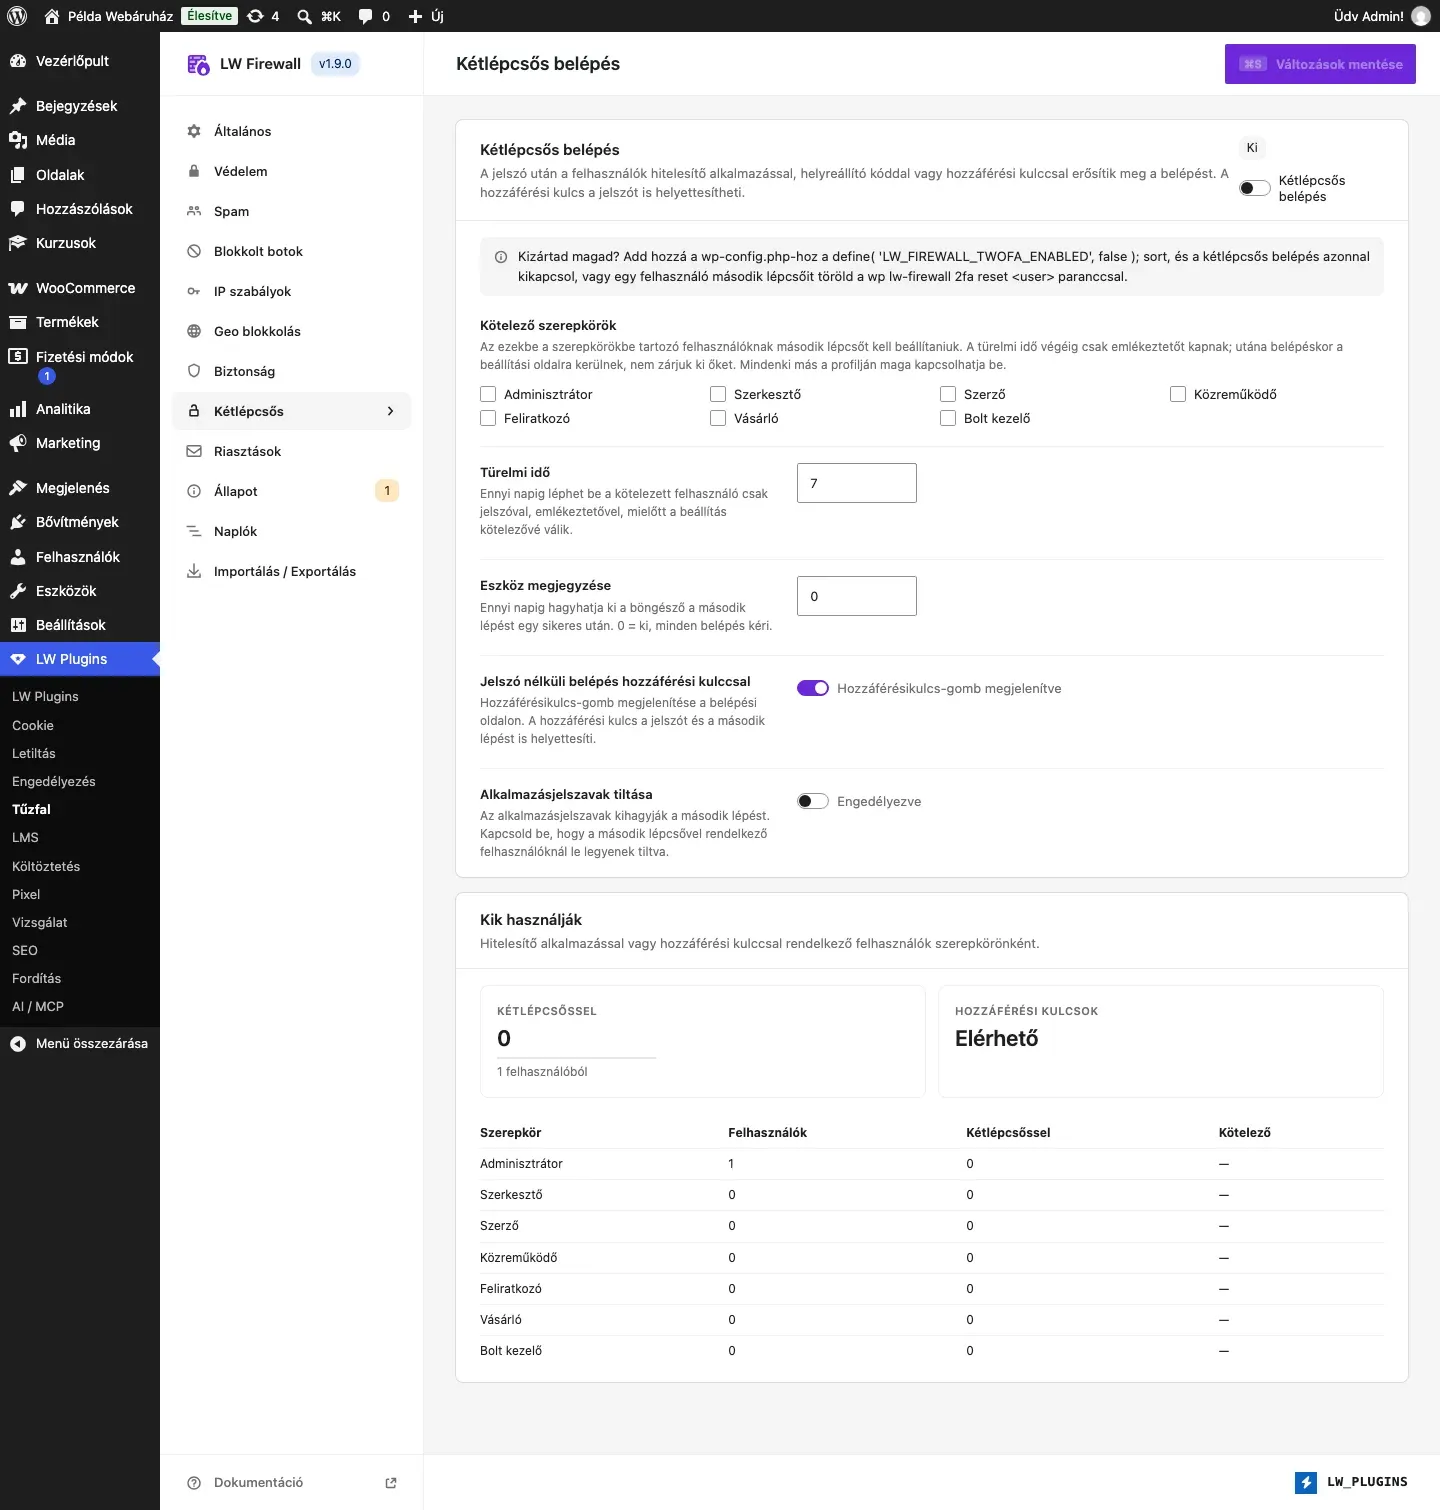Click the Változások mentése save button

click(1320, 64)
